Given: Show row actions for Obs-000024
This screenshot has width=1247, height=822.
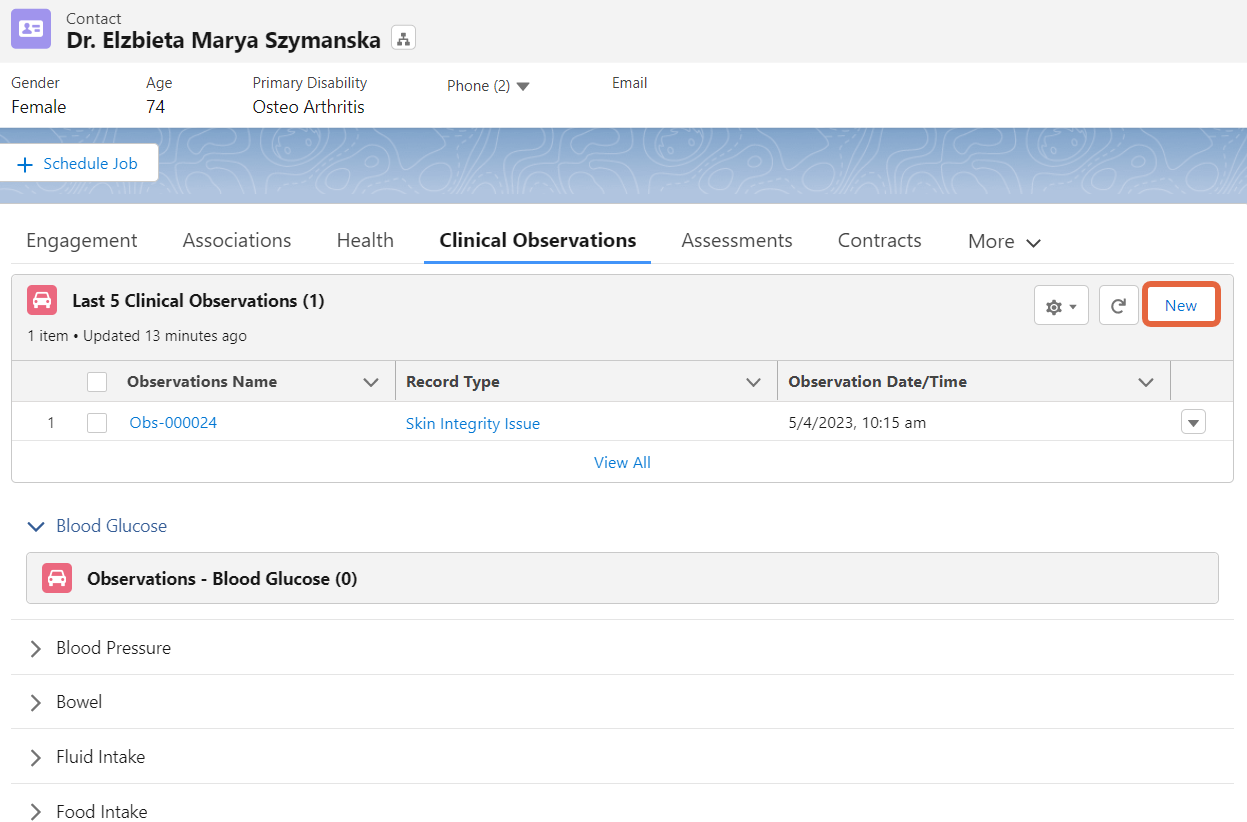Looking at the screenshot, I should click(1193, 422).
